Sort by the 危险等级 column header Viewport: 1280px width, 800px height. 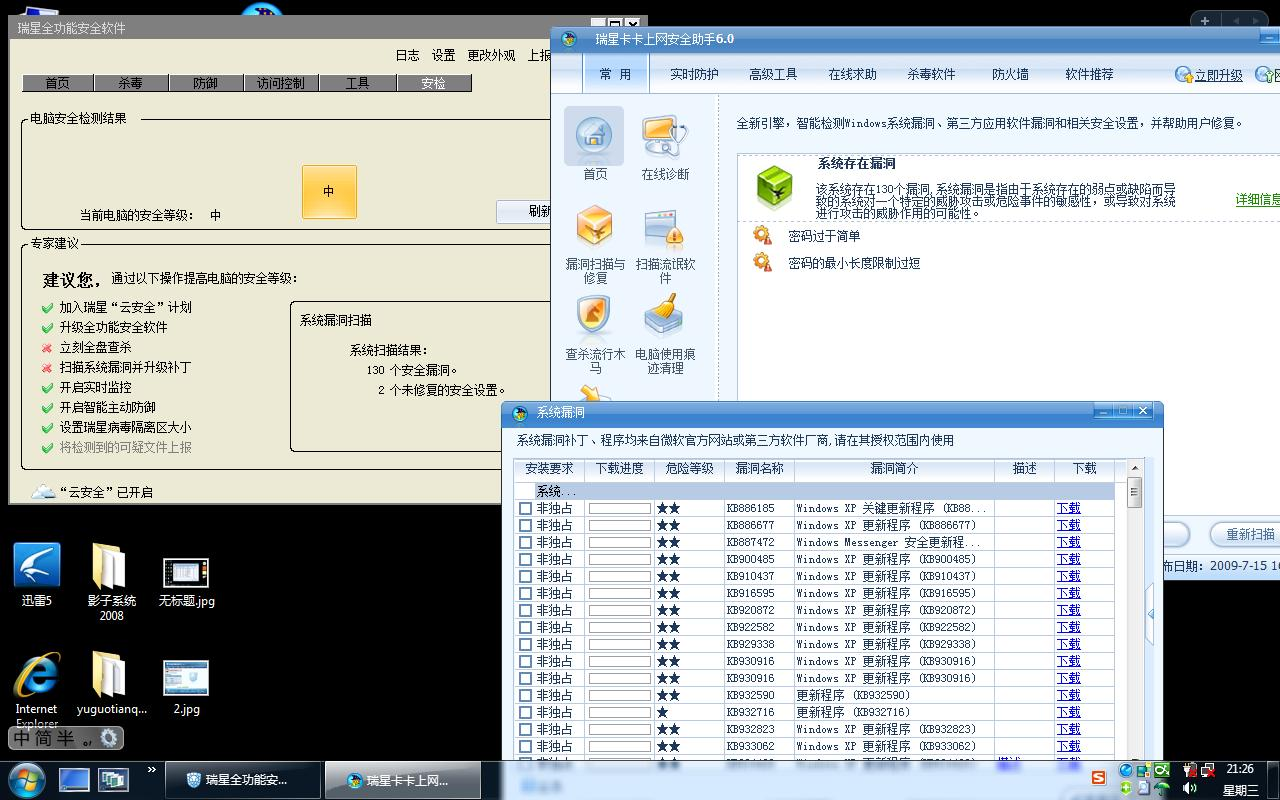pos(689,469)
